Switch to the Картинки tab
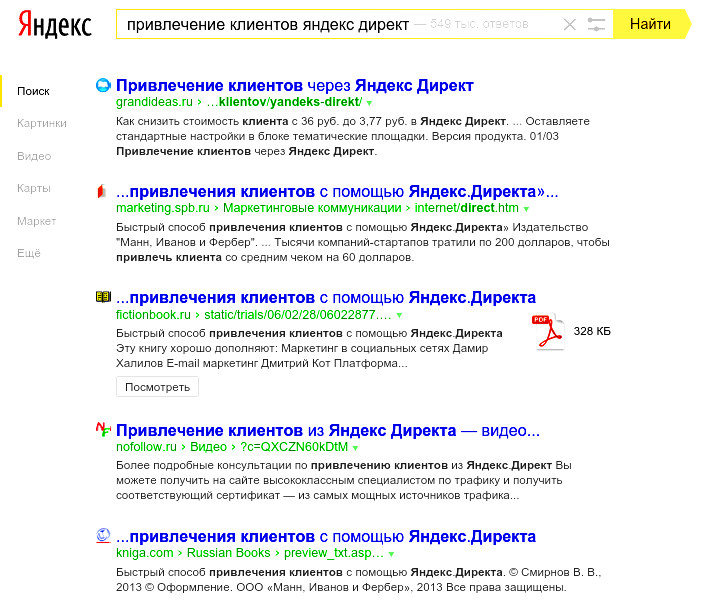 [42, 123]
